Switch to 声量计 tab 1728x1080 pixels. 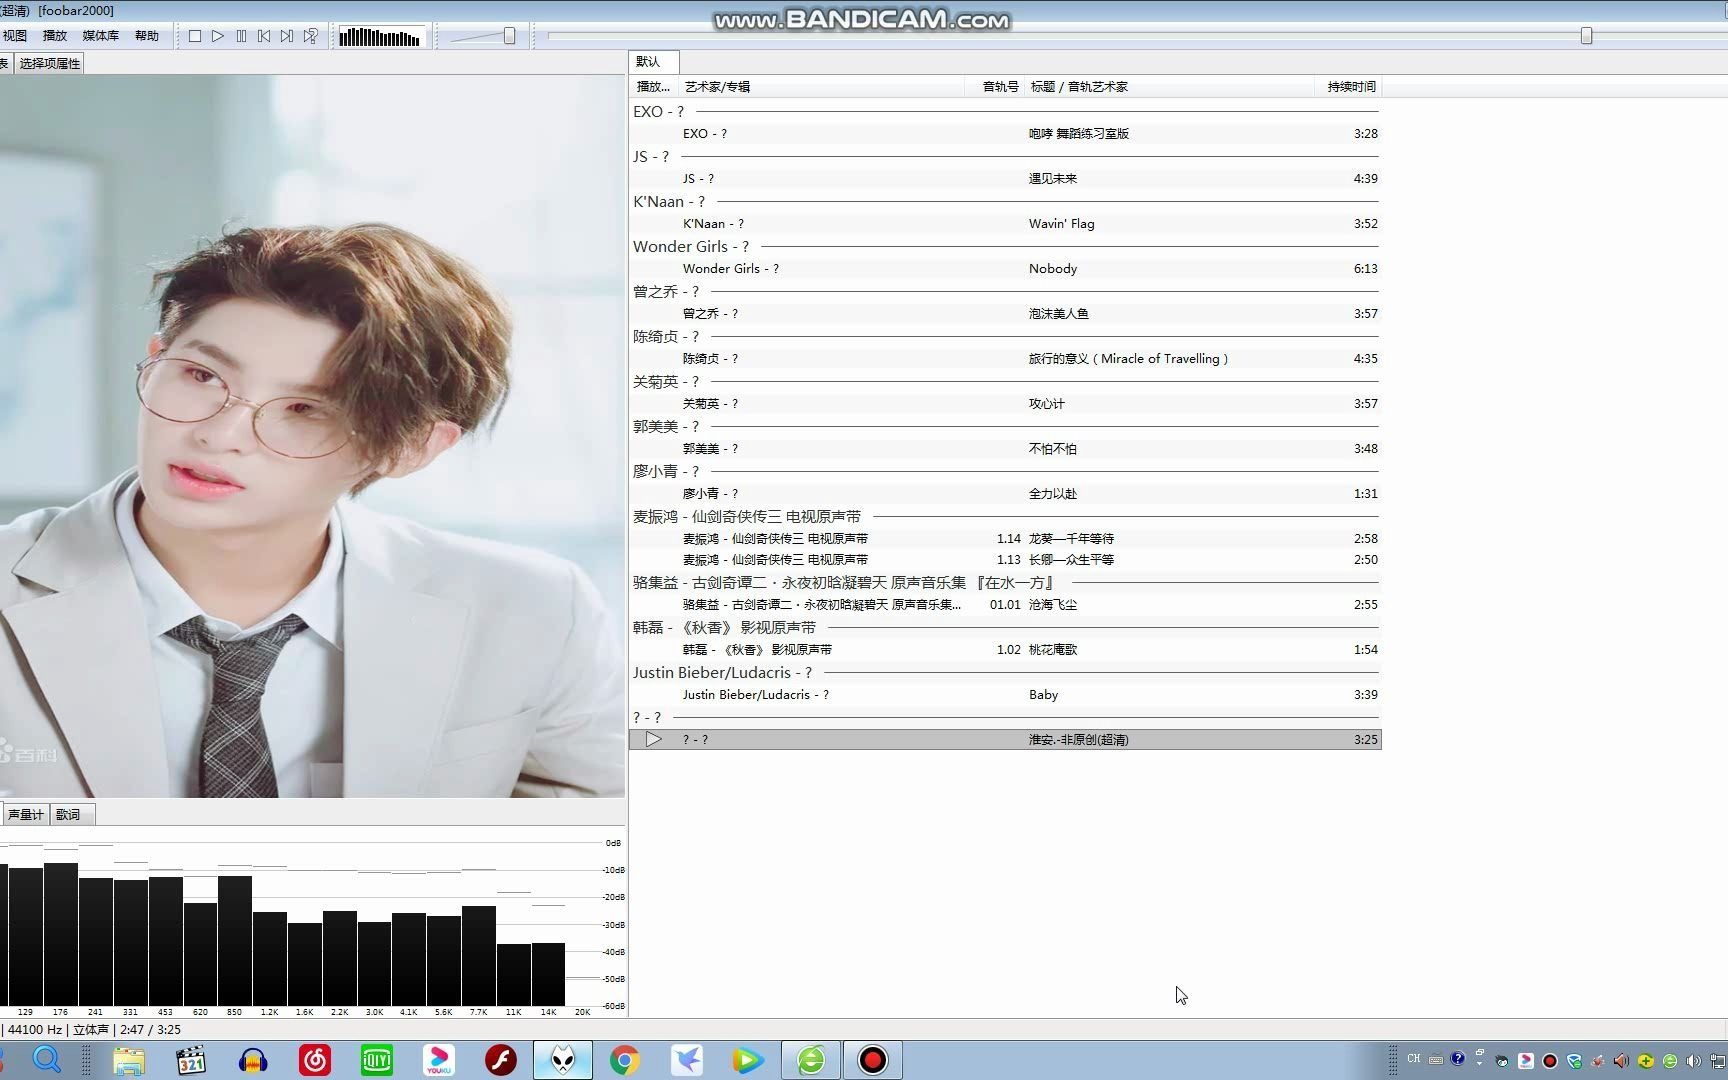point(26,815)
